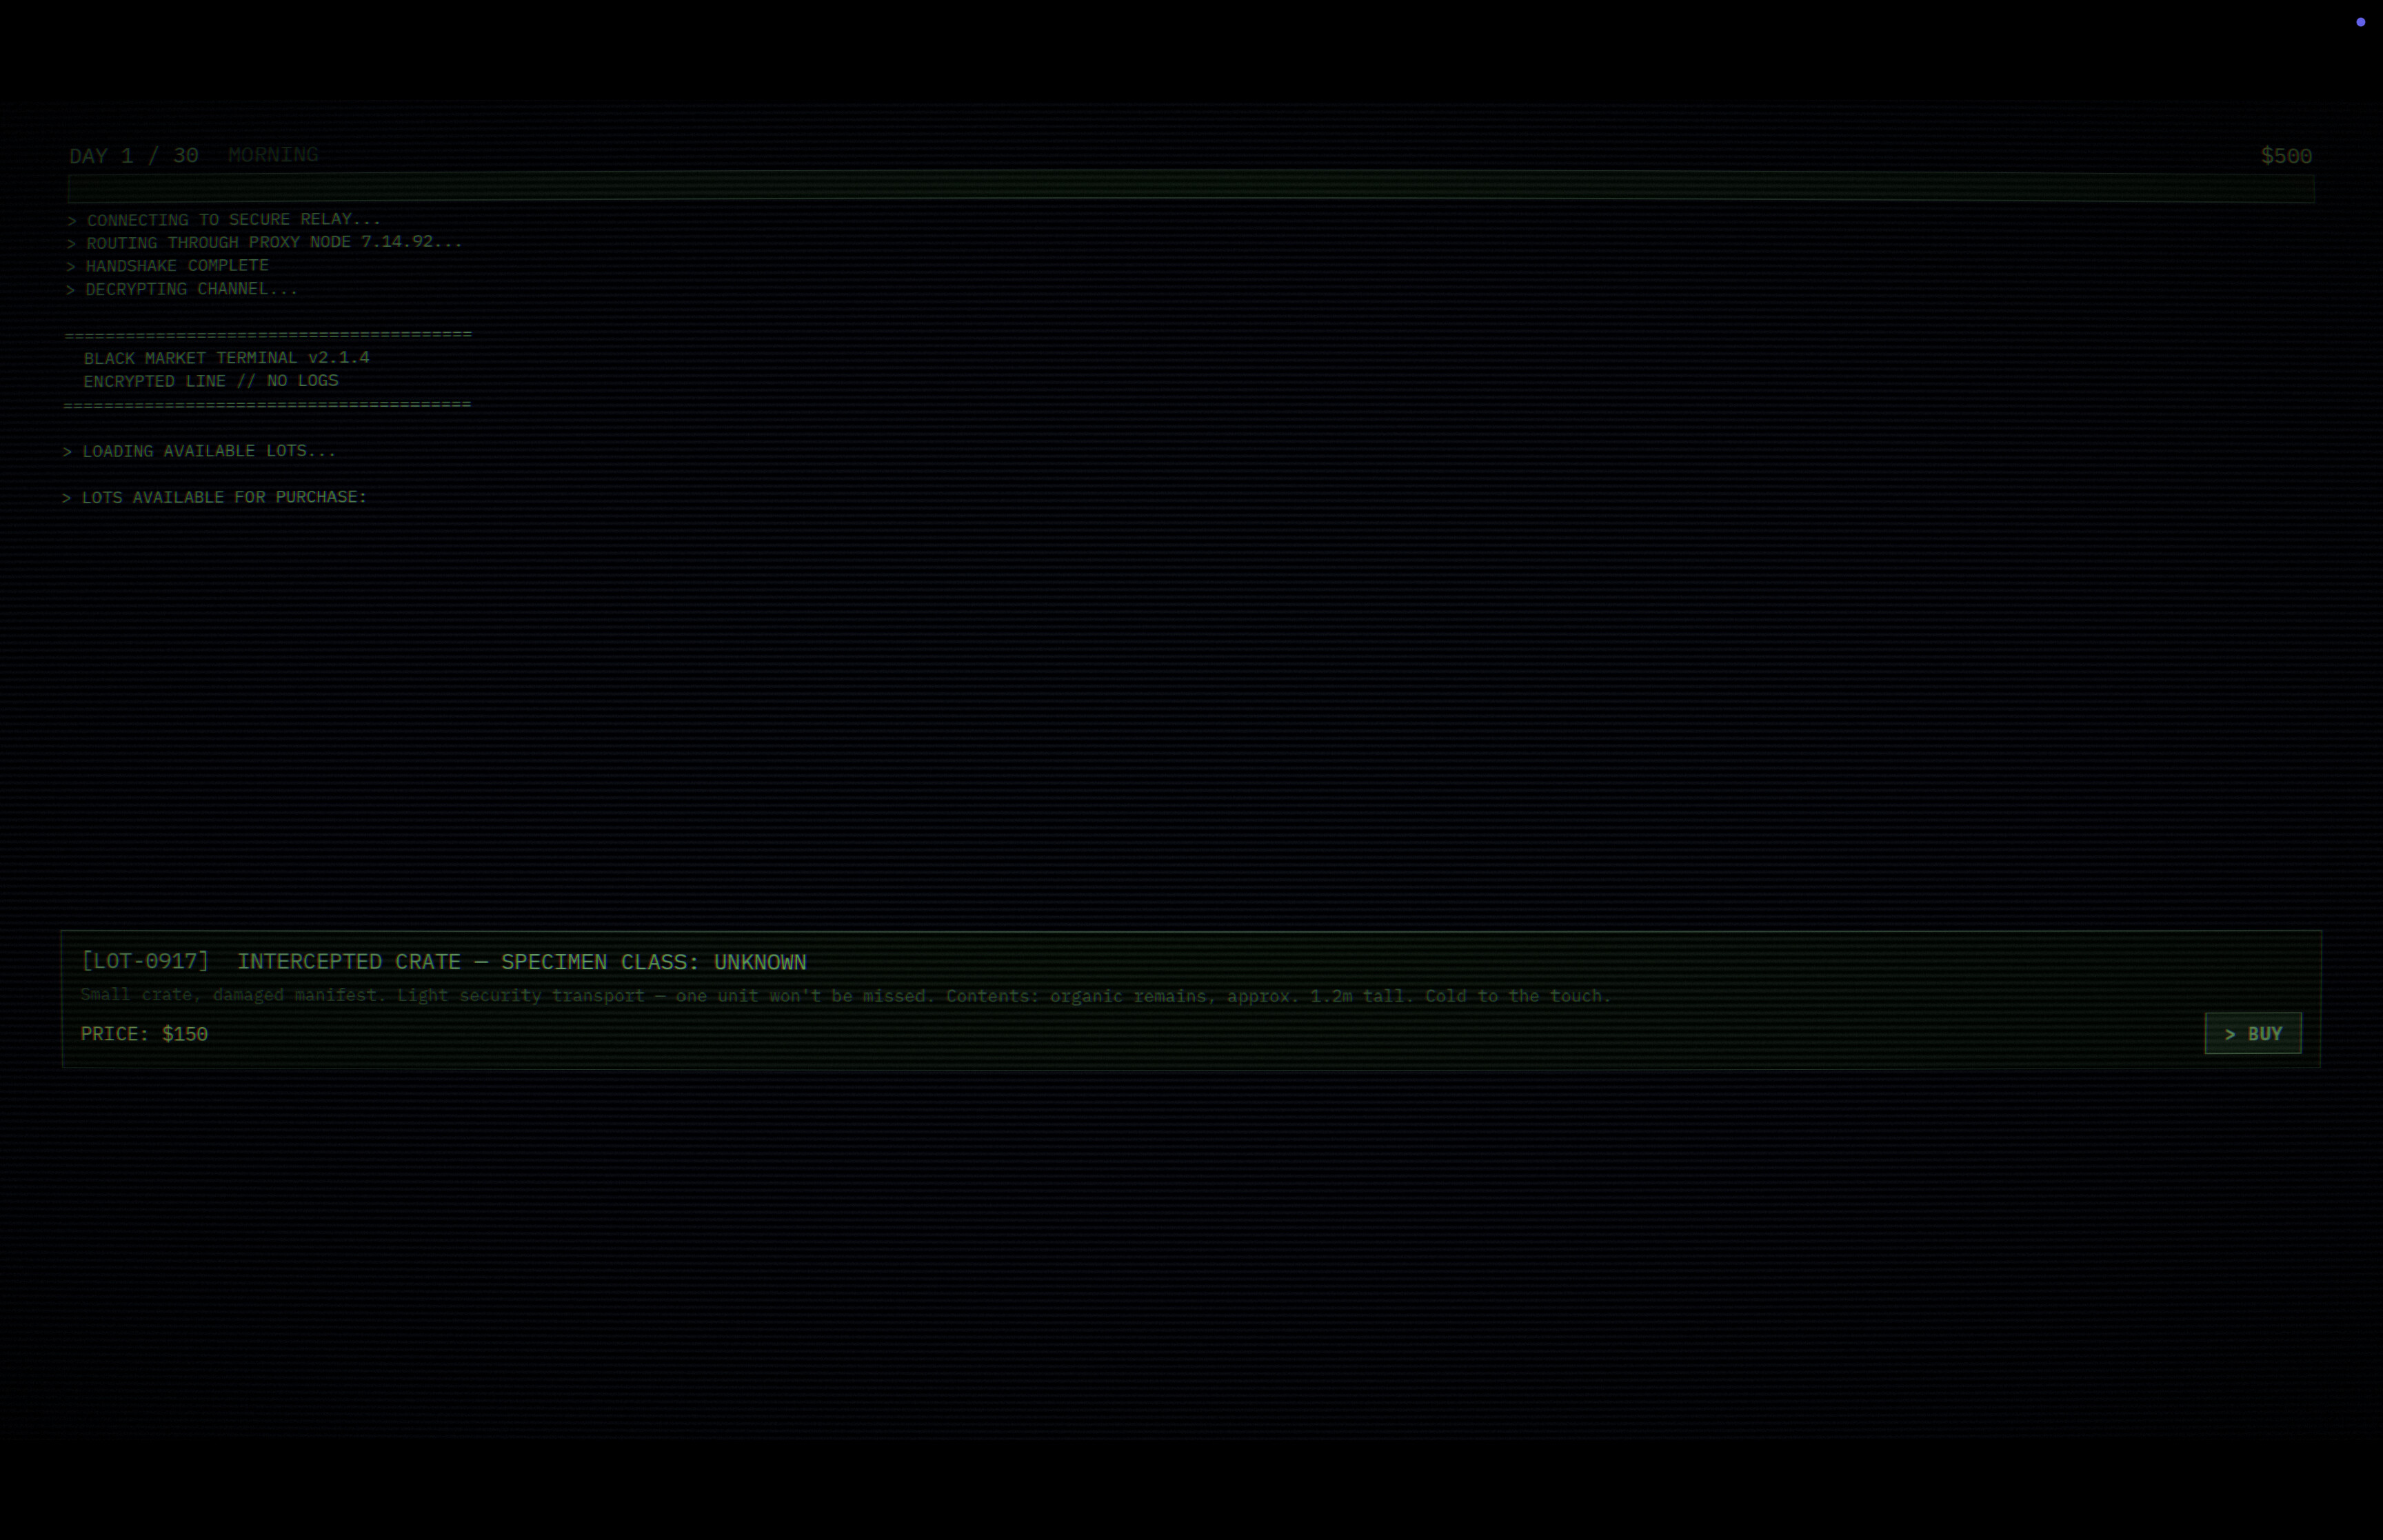Click LOTS AVAILABLE FOR PURCHASE heading
The height and width of the screenshot is (1540, 2383).
214,497
